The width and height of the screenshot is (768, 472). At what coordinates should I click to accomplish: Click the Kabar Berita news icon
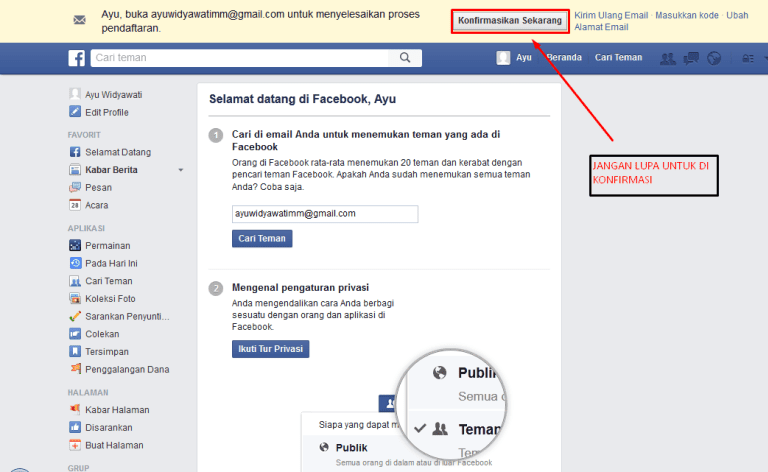point(74,169)
